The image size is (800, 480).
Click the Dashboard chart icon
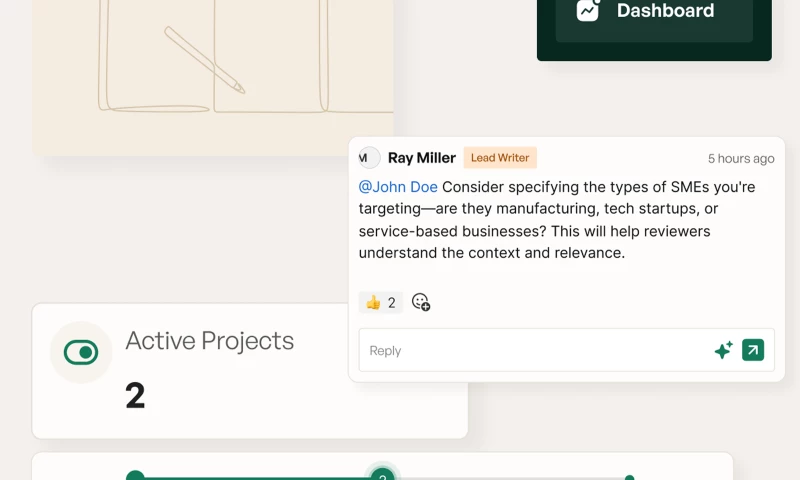588,11
